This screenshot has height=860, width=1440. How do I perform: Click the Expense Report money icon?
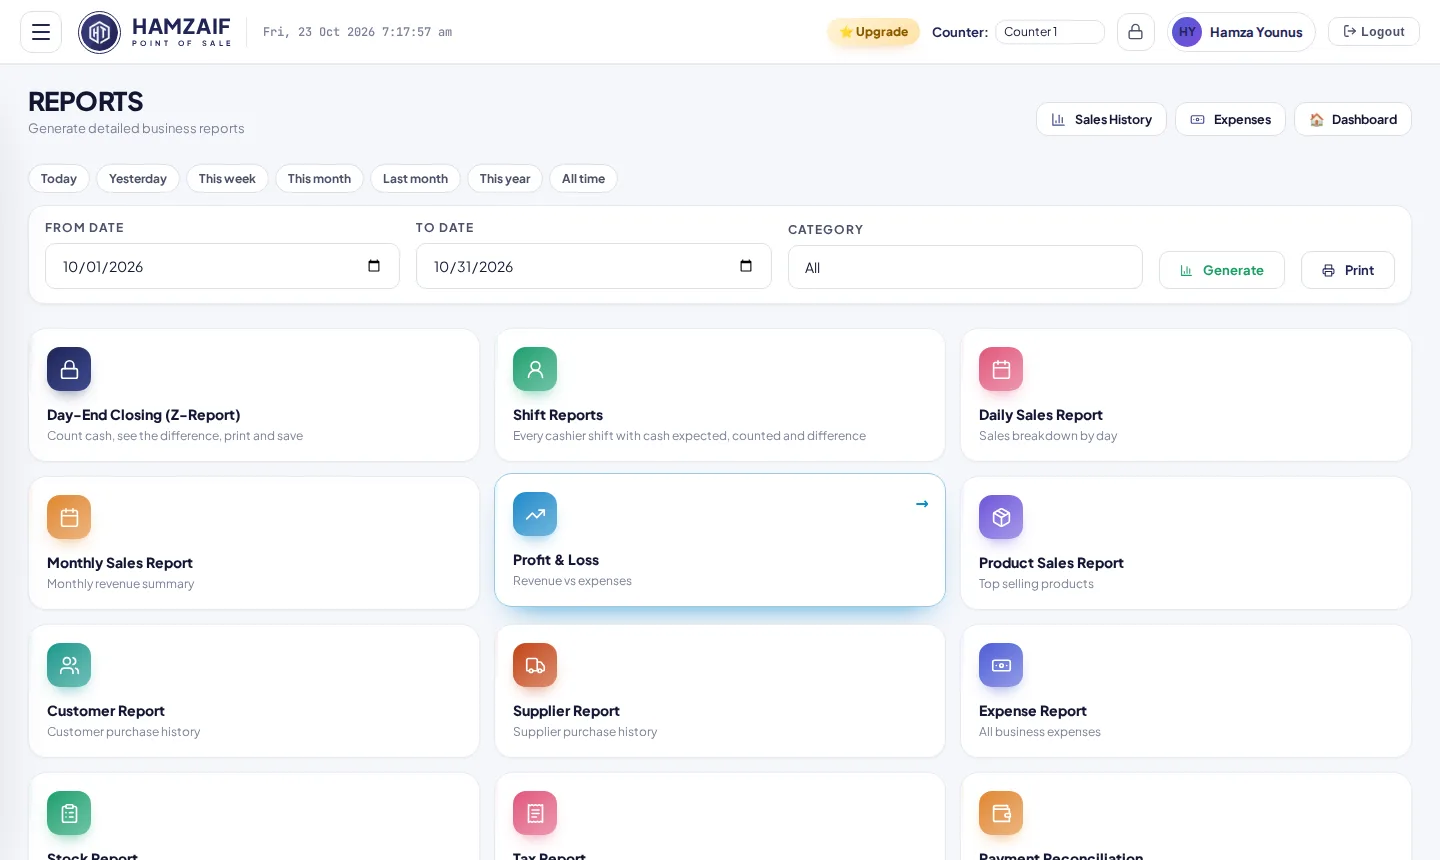[1001, 665]
